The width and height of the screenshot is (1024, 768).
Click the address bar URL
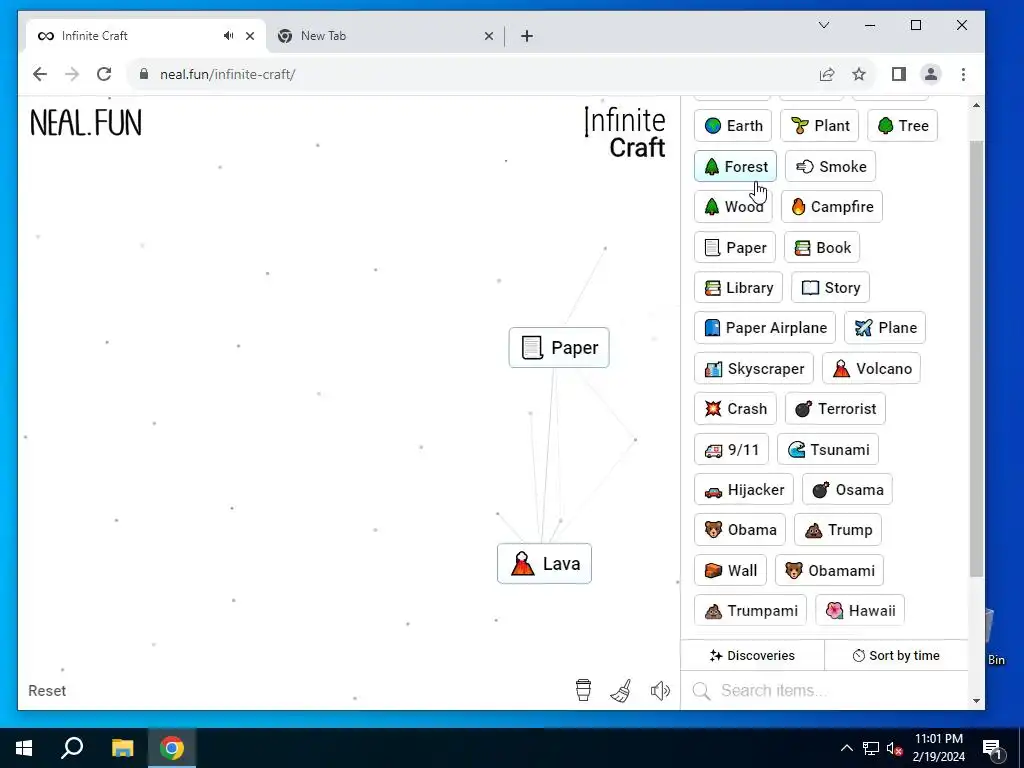point(228,74)
